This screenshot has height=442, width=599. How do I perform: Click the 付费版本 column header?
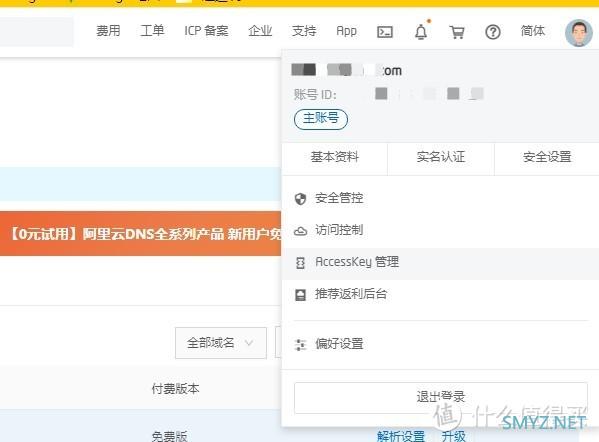(175, 389)
